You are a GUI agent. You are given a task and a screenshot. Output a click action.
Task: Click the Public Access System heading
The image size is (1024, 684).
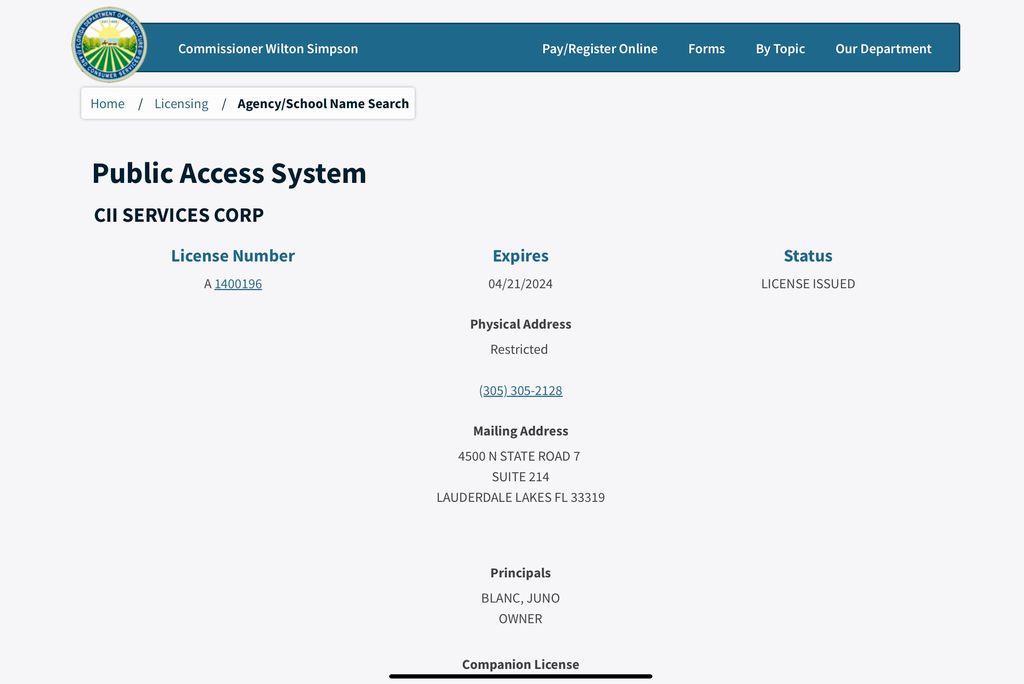point(229,174)
